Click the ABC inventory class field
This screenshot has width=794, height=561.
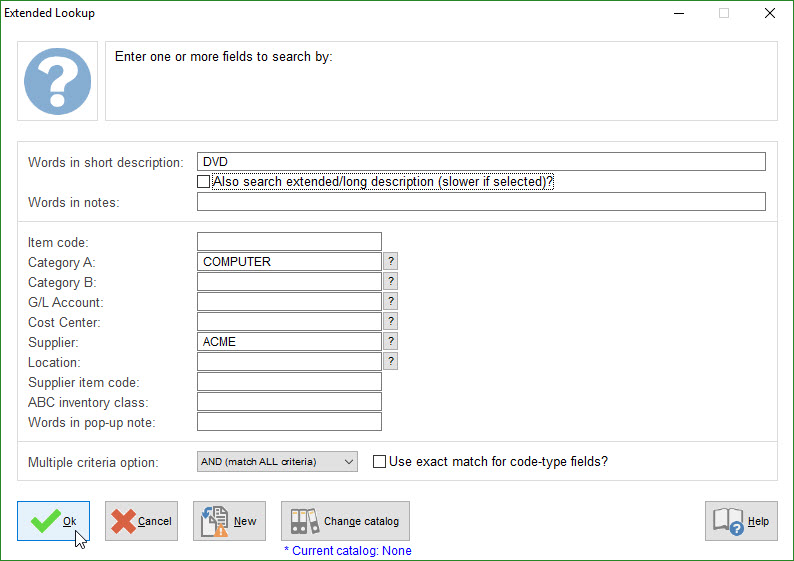289,401
